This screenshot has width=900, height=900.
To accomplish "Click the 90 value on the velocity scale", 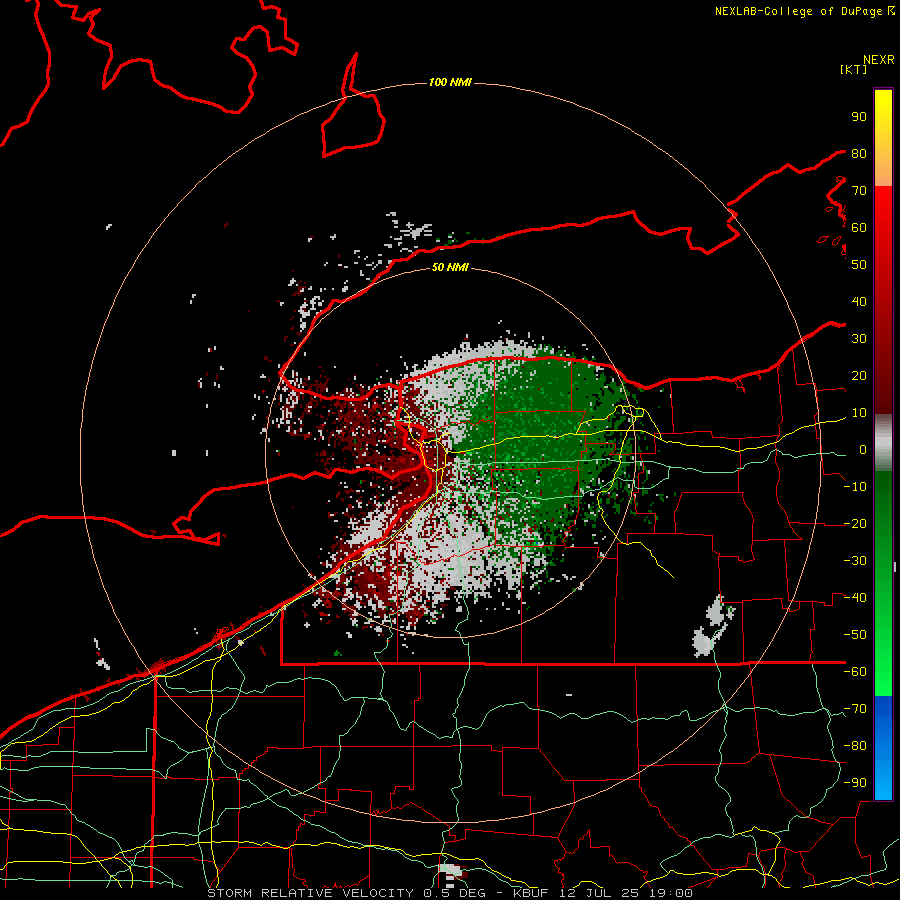I will point(859,117).
